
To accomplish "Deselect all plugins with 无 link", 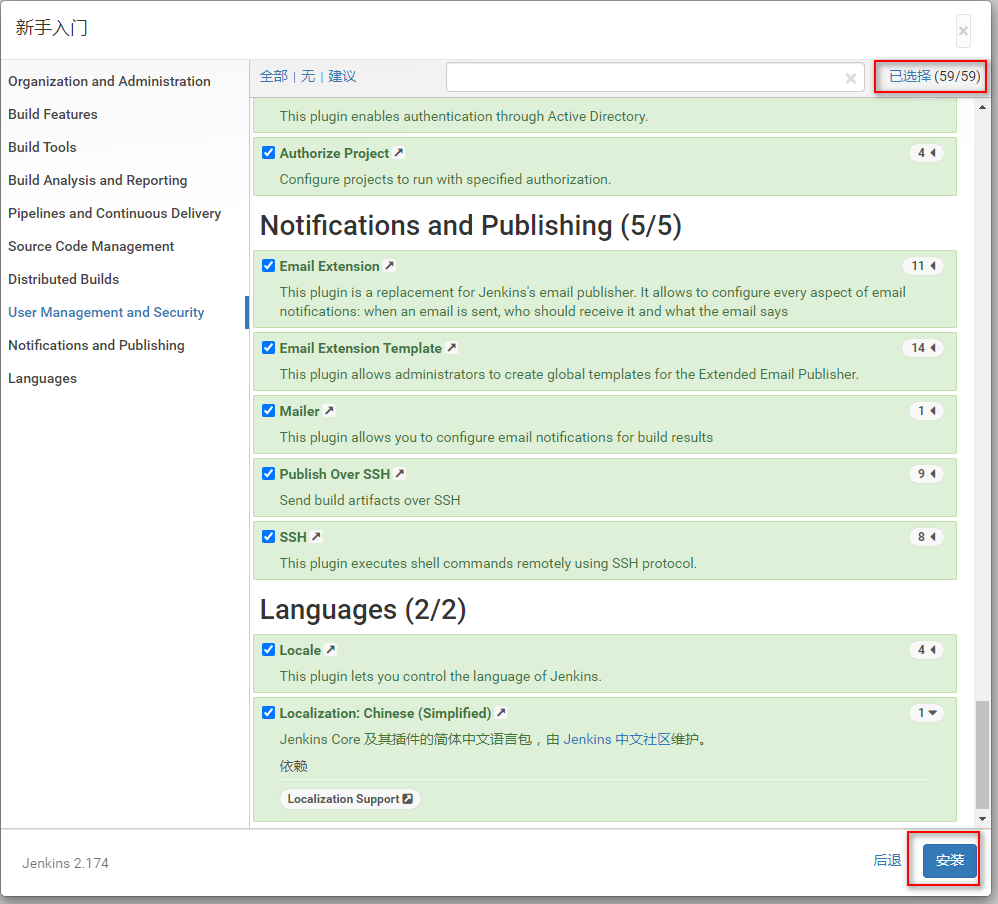I will click(x=308, y=76).
